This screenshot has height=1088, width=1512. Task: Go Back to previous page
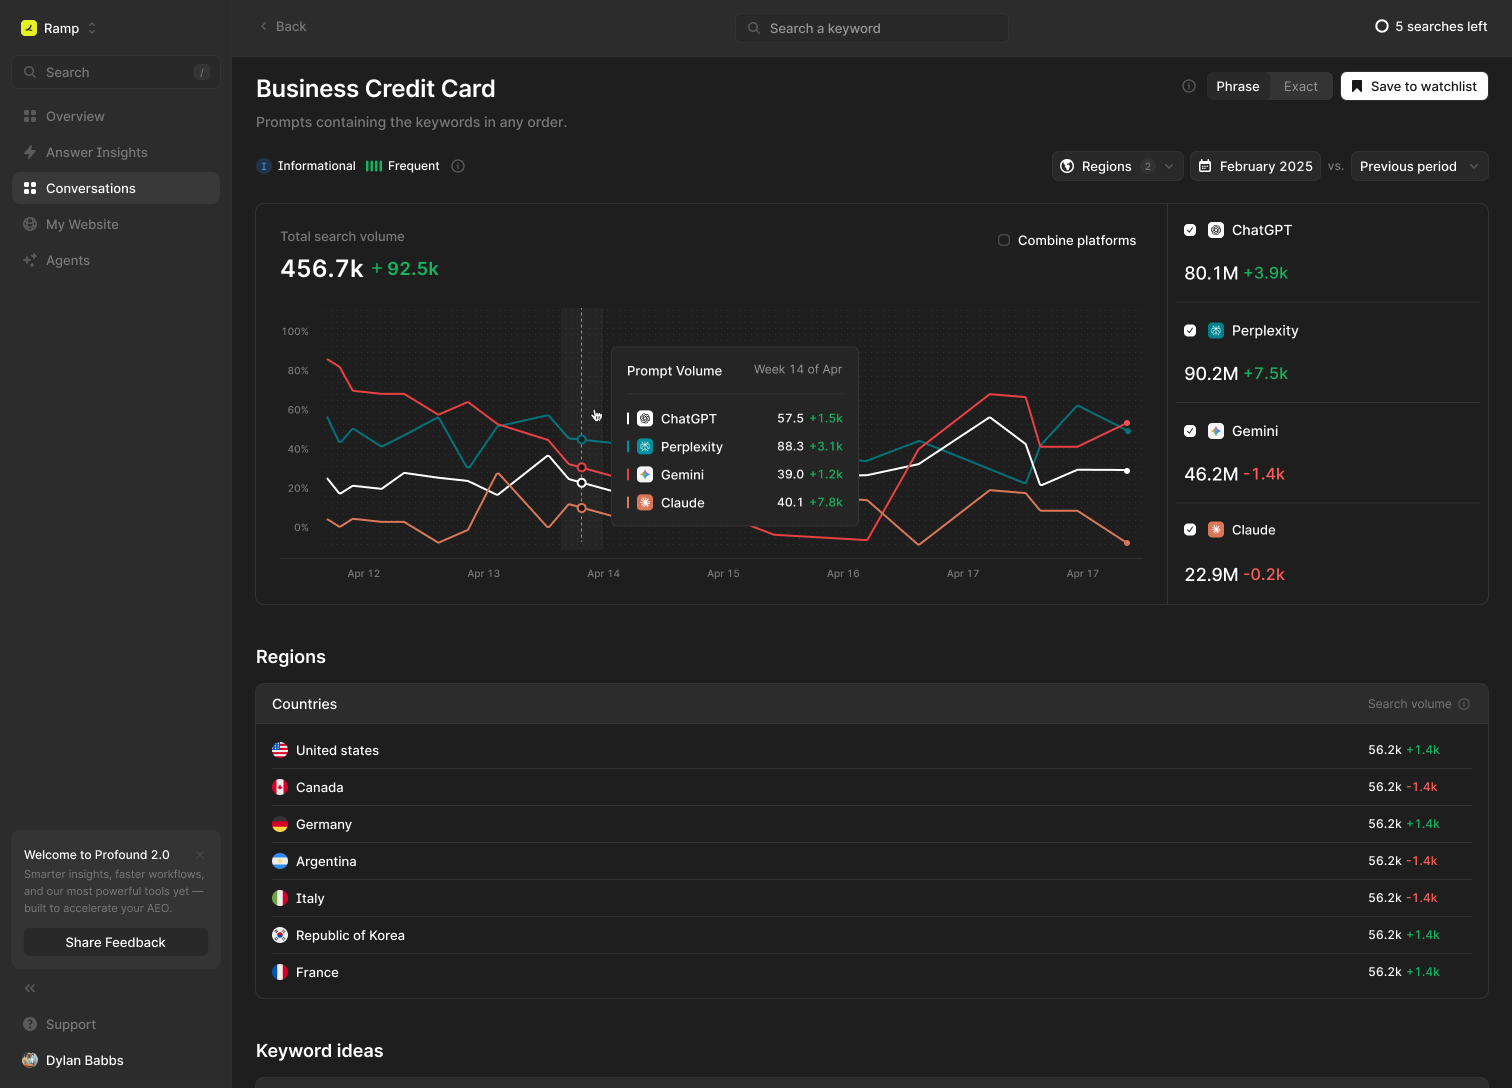click(283, 26)
